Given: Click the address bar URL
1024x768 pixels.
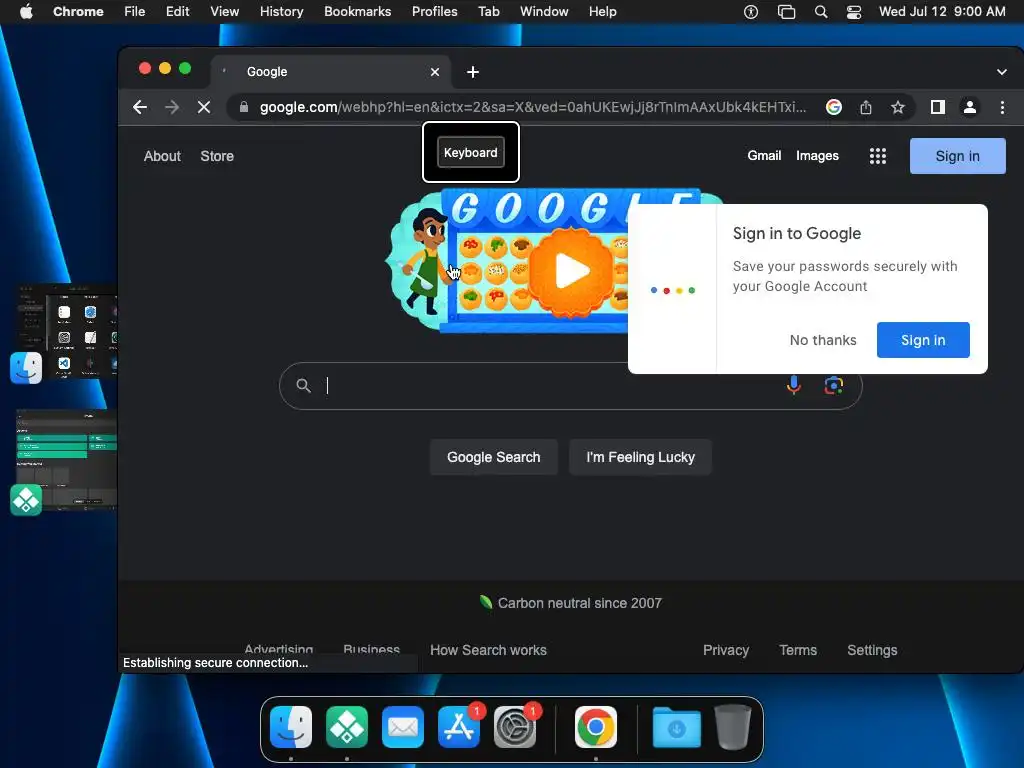Looking at the screenshot, I should click(532, 107).
